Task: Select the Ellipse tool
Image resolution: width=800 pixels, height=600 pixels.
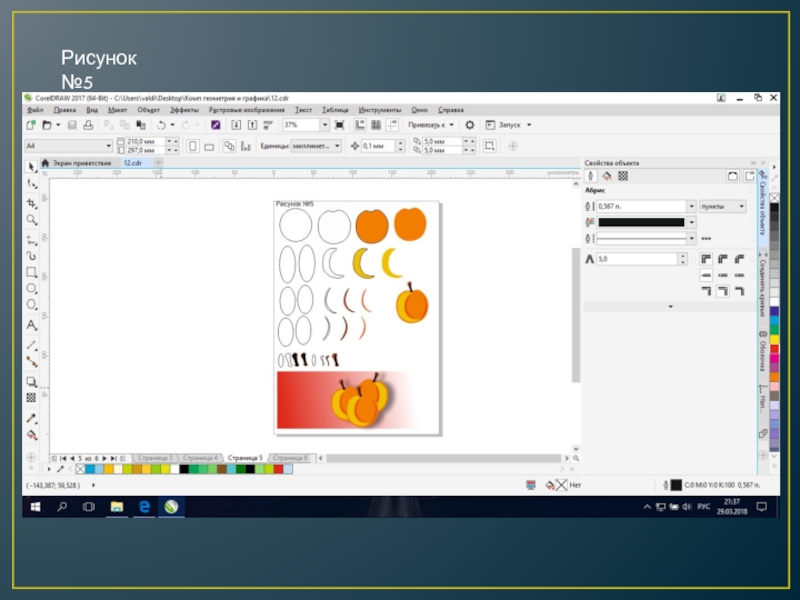Action: (x=32, y=288)
